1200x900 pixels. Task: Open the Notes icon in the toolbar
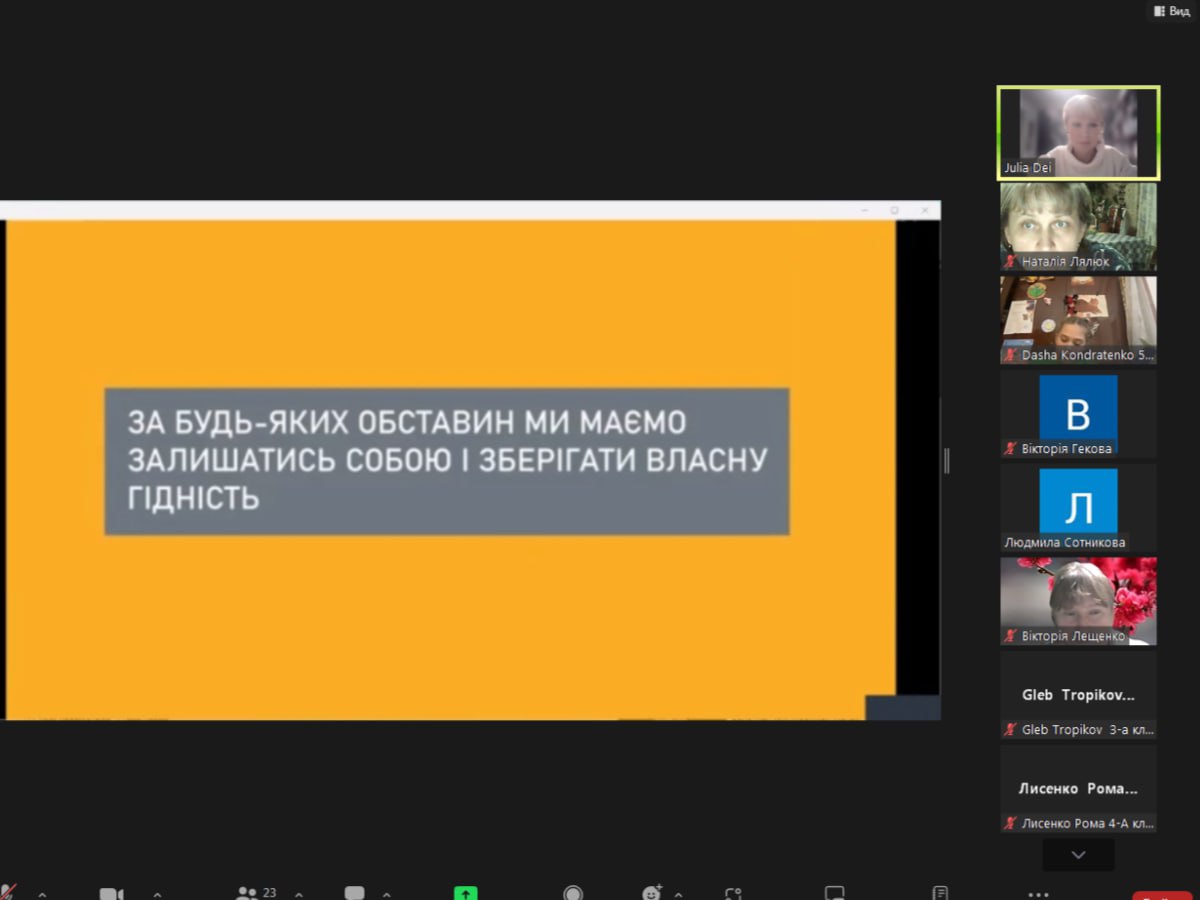[x=939, y=893]
